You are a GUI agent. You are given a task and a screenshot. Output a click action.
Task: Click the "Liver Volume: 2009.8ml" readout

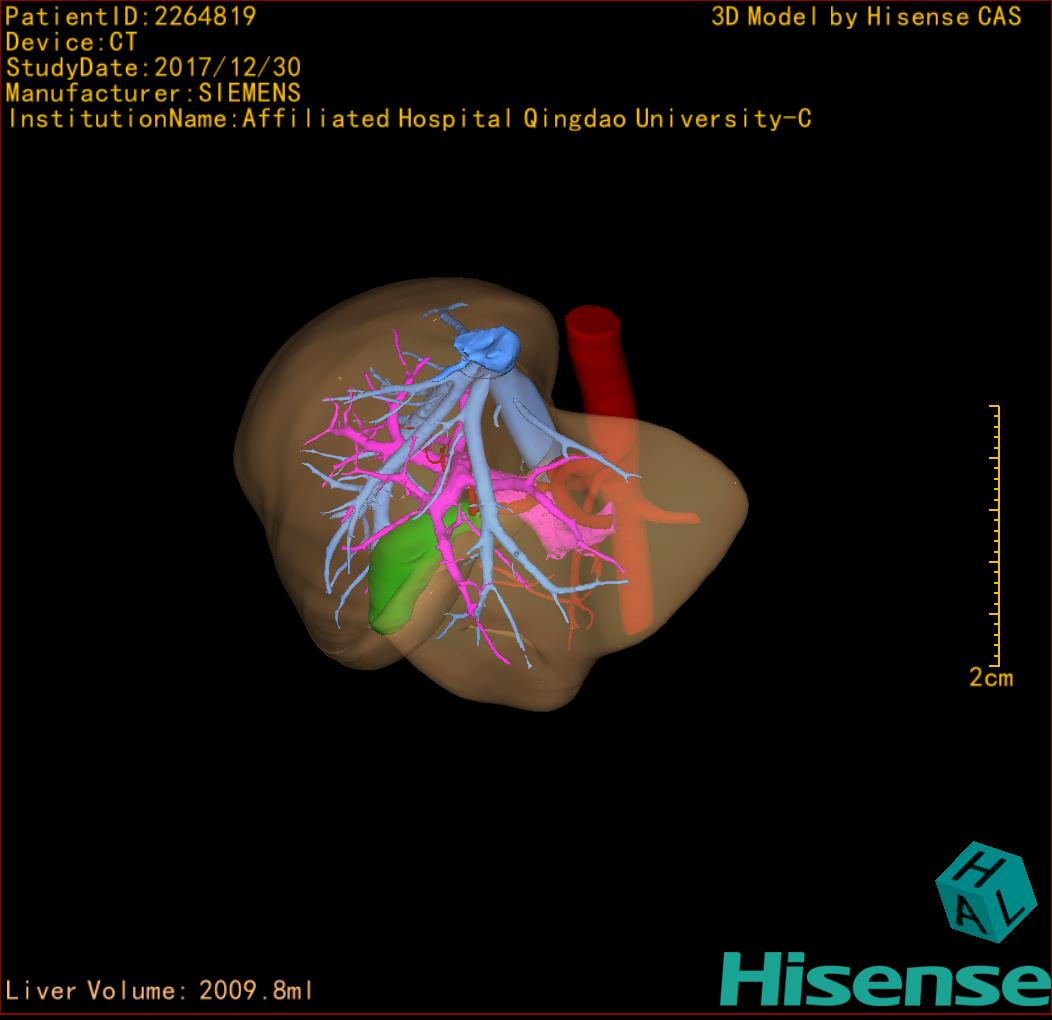158,990
